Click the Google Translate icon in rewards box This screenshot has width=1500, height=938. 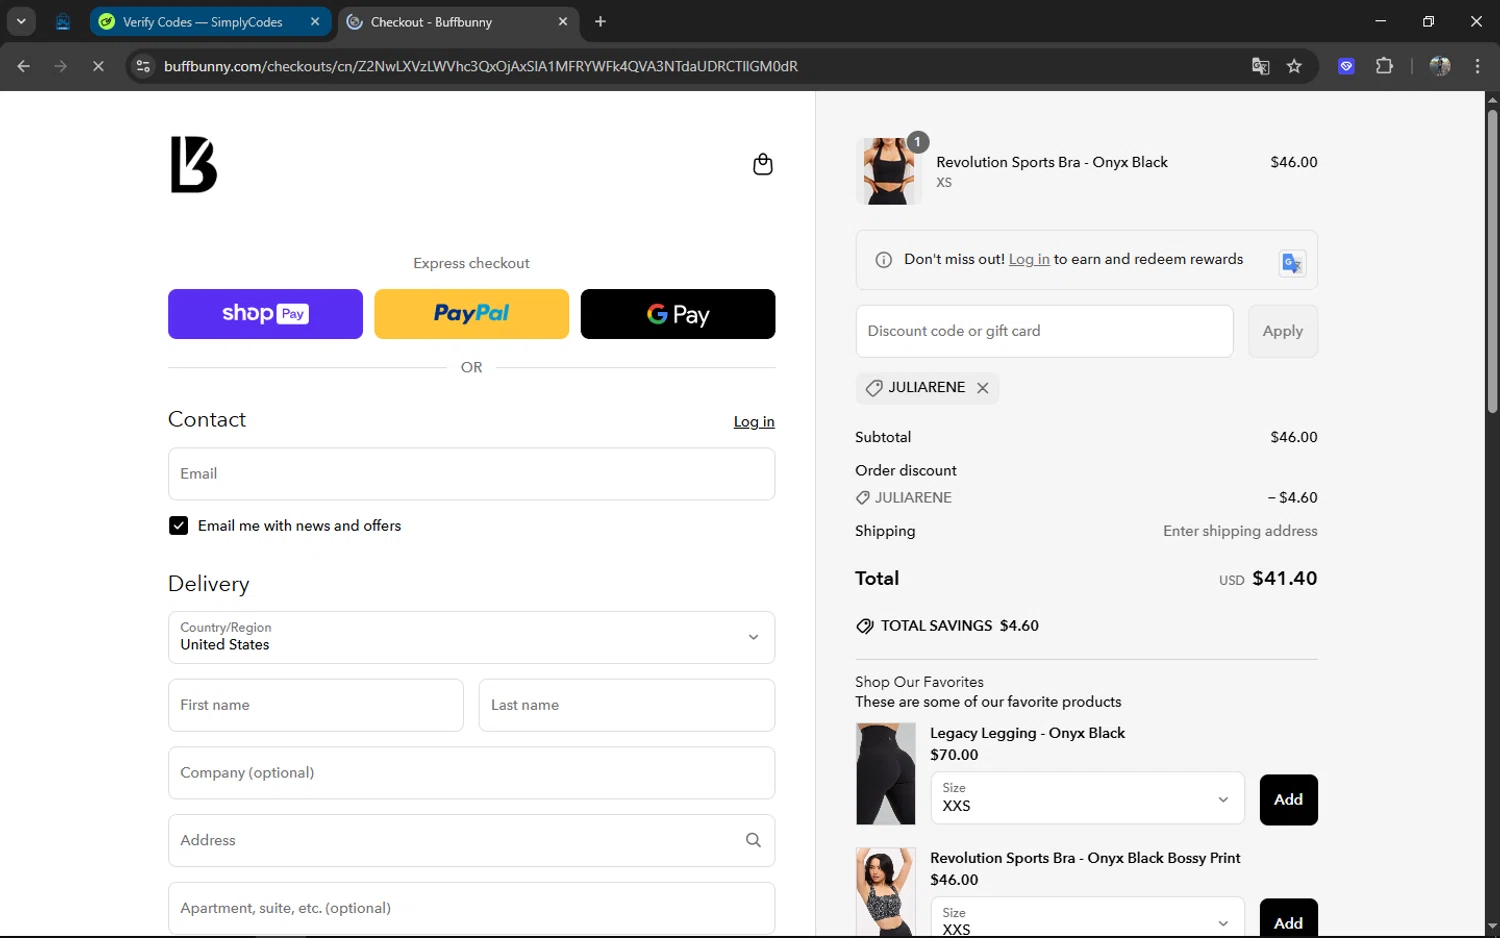tap(1292, 263)
